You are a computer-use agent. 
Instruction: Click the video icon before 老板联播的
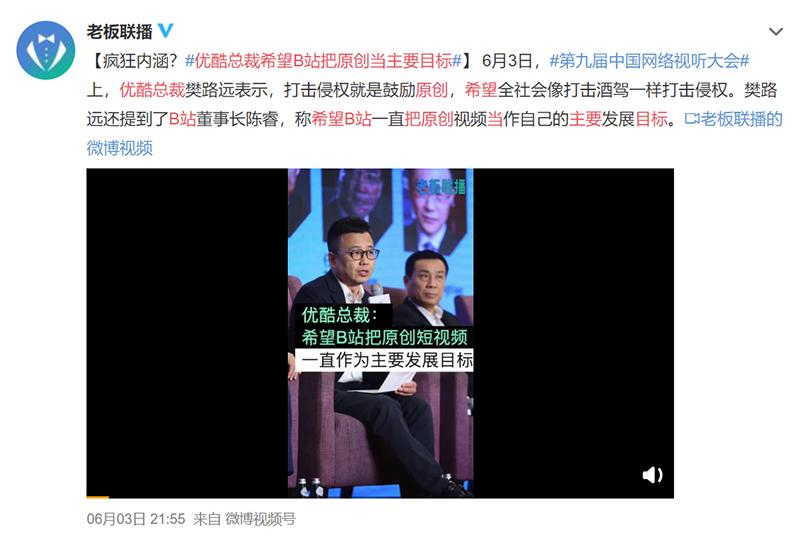coord(691,119)
